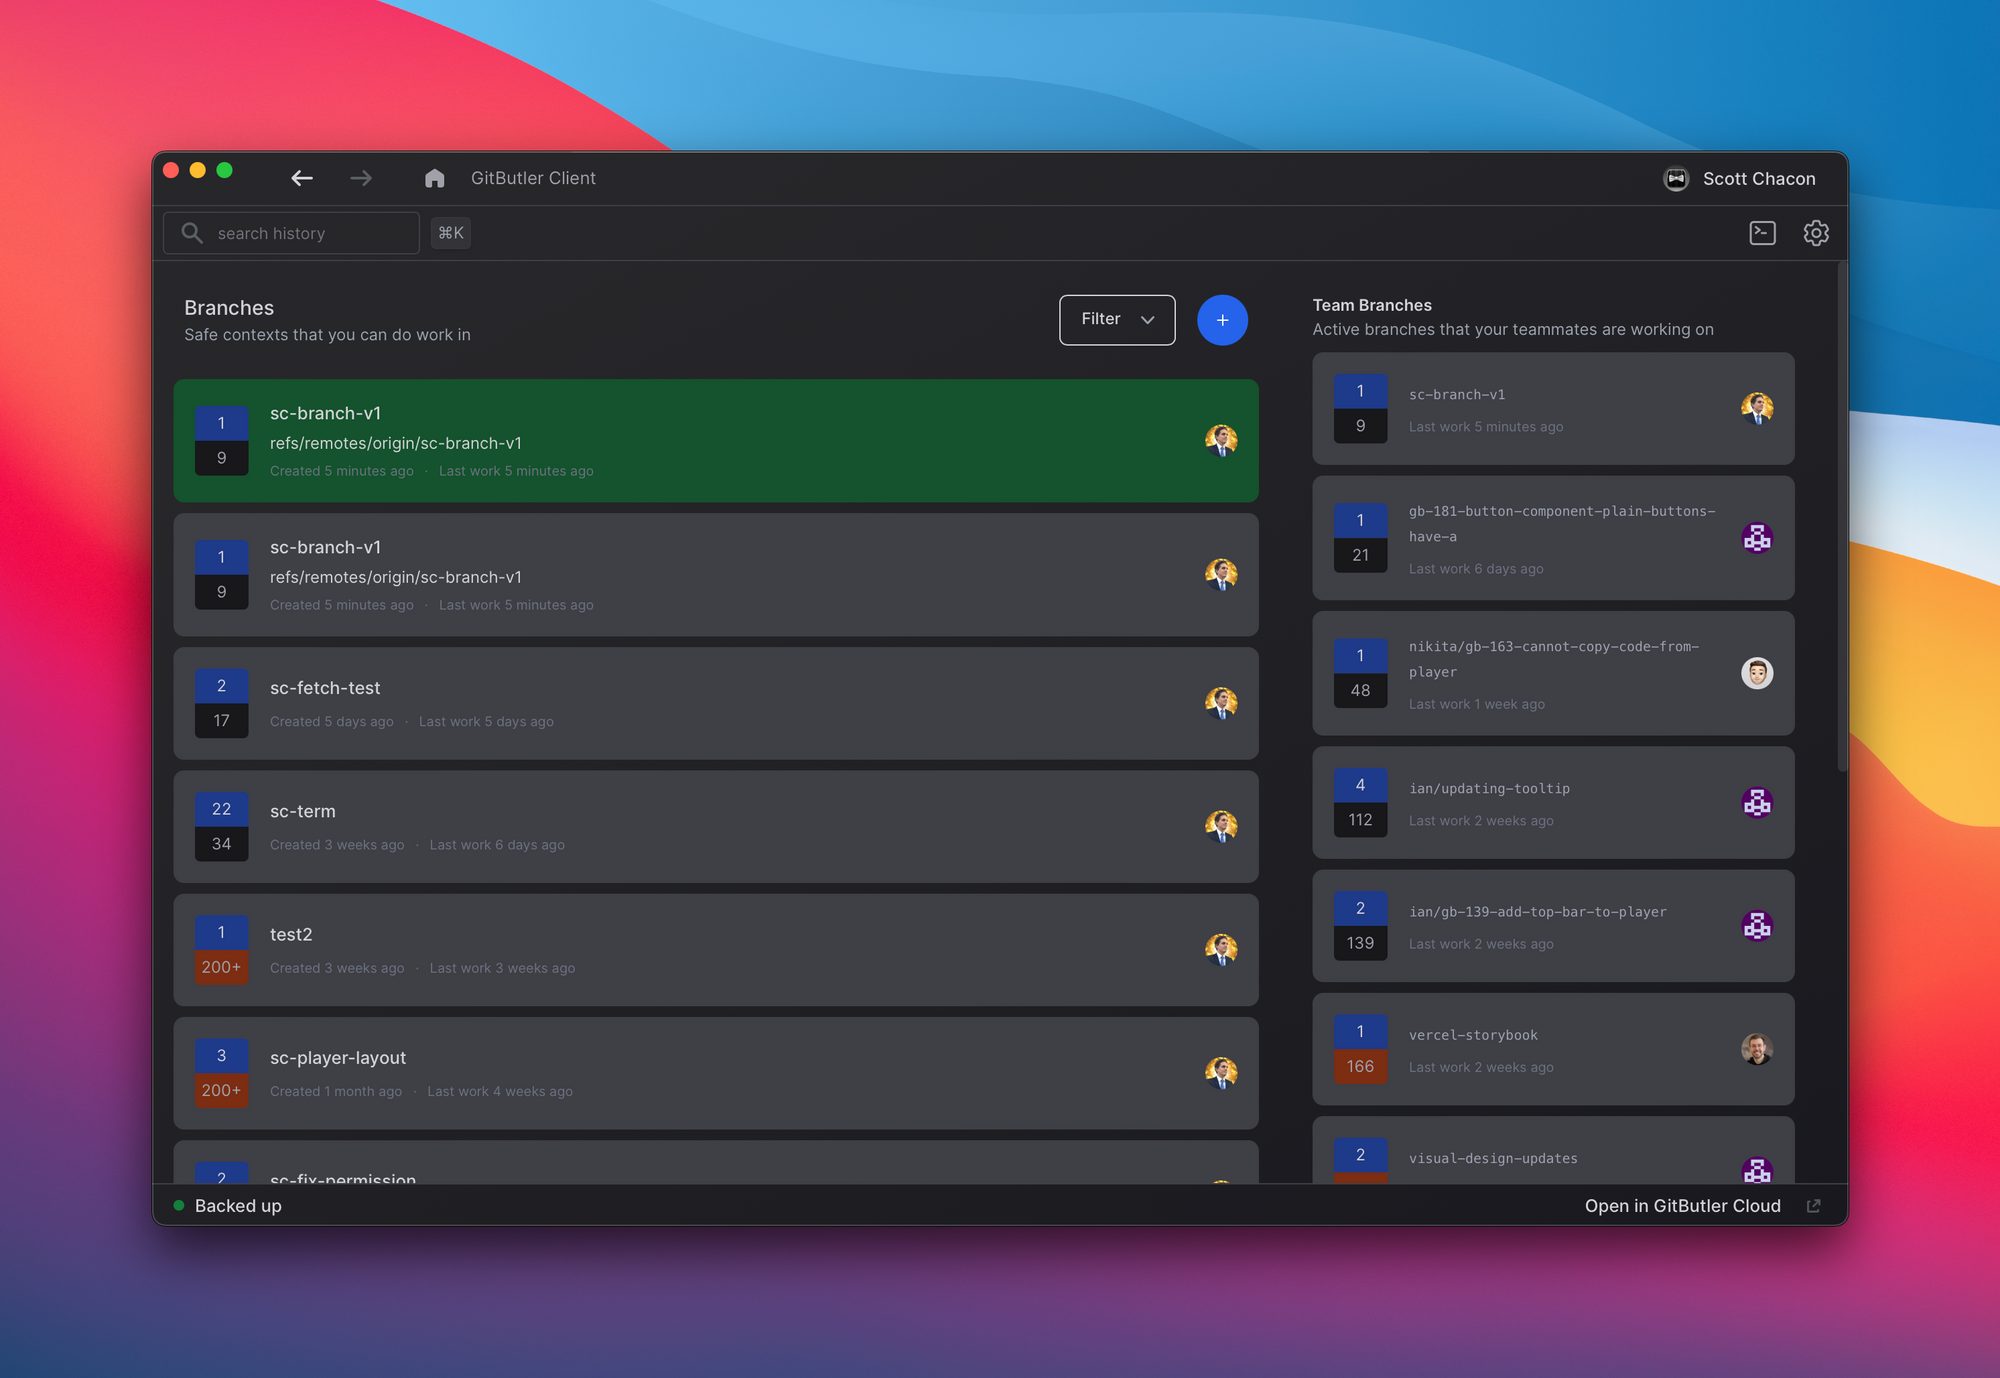Click the search magnifier icon
The width and height of the screenshot is (2000, 1378).
click(x=191, y=233)
